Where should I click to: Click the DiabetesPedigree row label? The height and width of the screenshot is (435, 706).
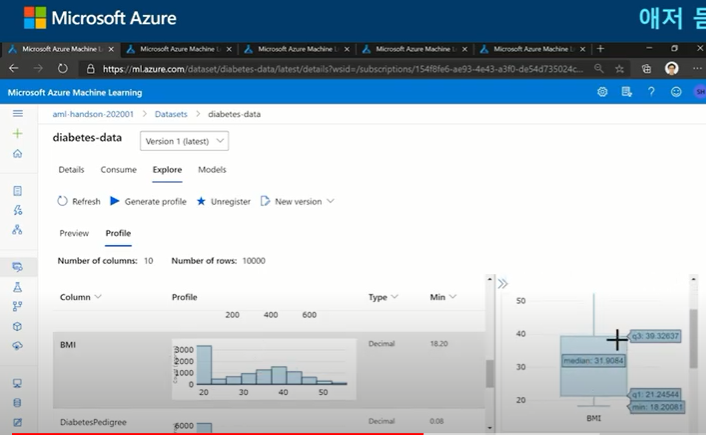[93, 422]
